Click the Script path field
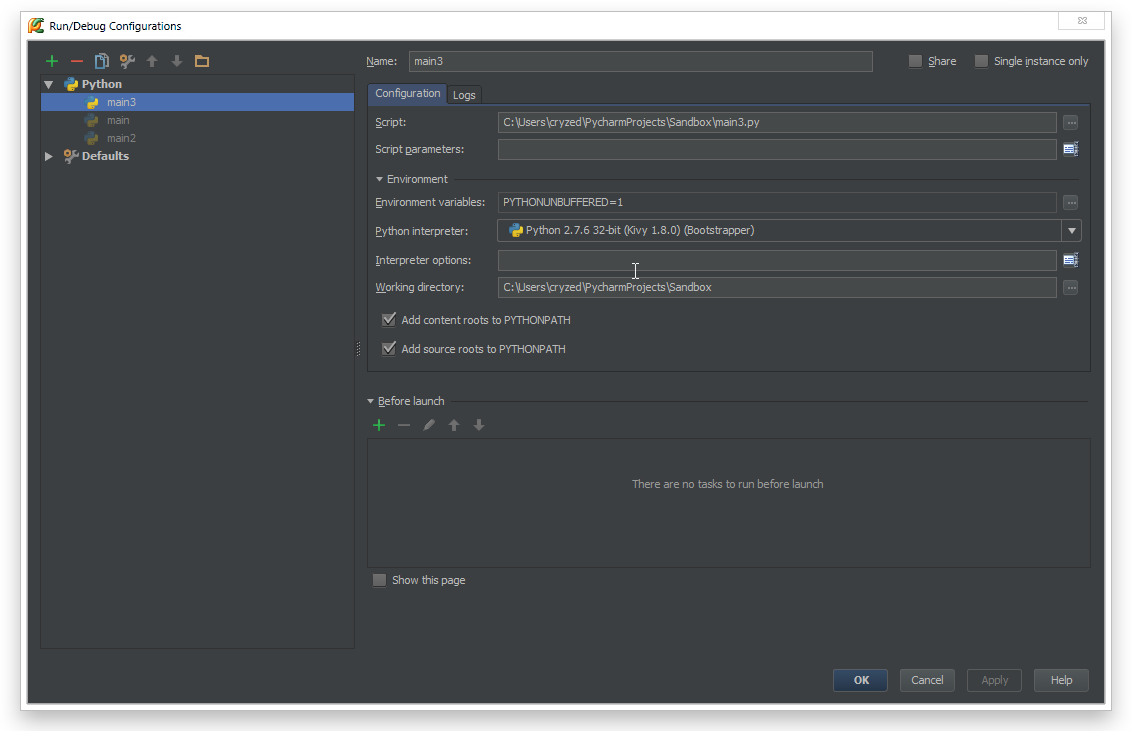The image size is (1132, 731). click(x=777, y=123)
